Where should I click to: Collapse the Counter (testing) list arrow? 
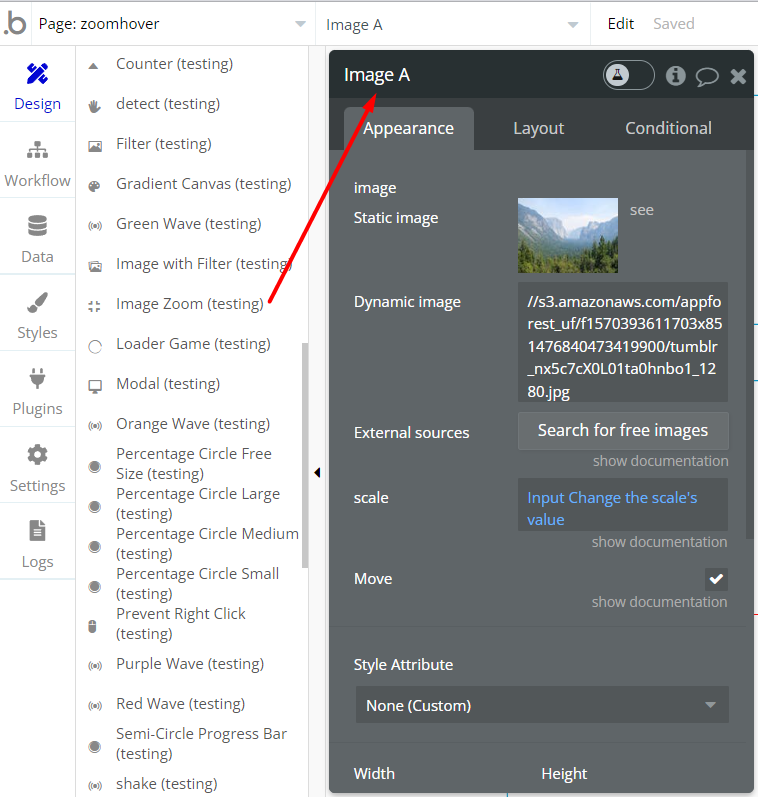pyautogui.click(x=93, y=66)
